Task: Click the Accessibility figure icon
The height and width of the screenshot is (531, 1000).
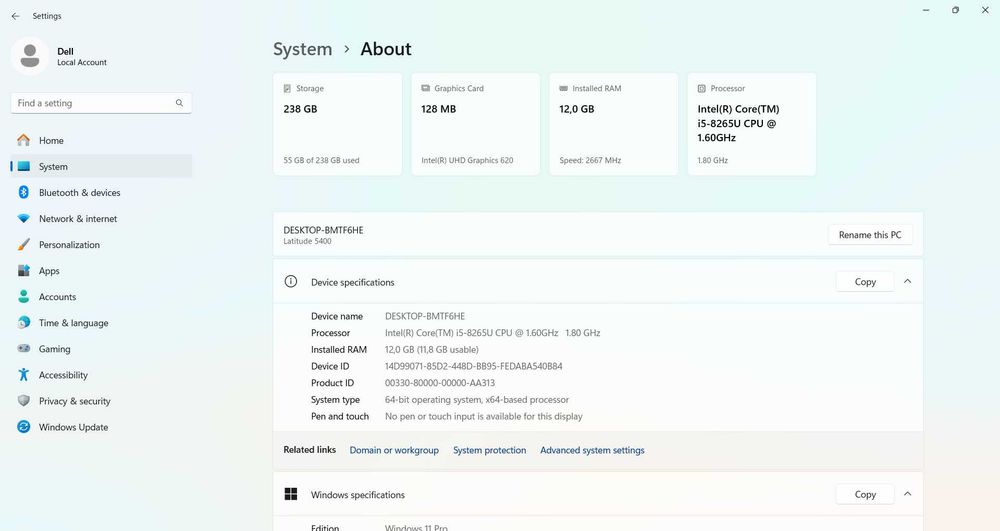Action: (24, 375)
